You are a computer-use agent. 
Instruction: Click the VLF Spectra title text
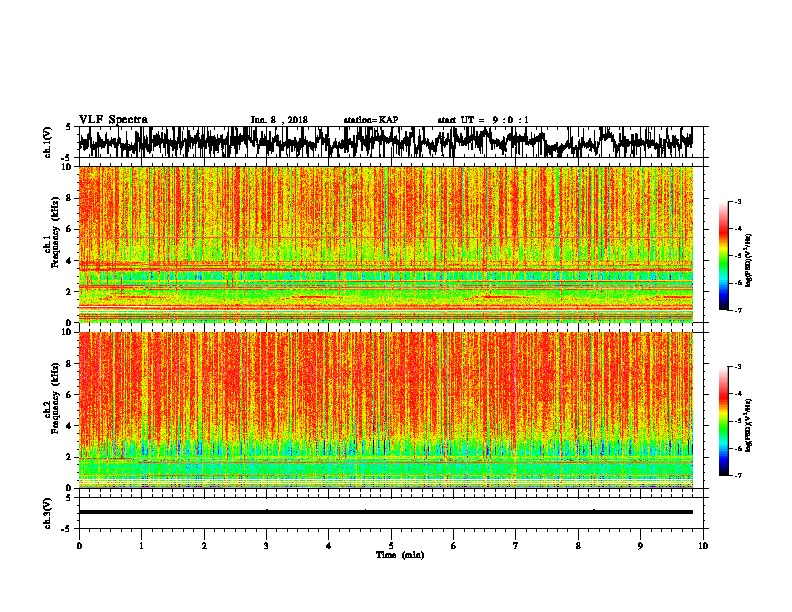(113, 120)
